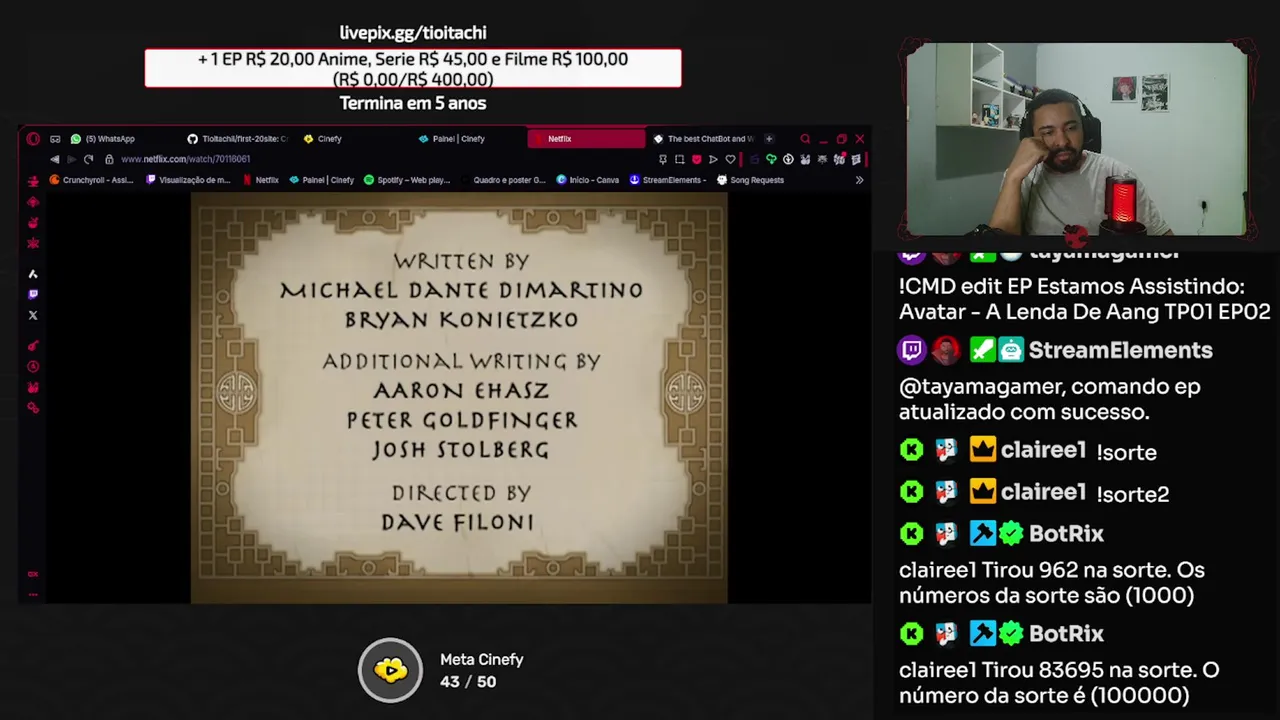The height and width of the screenshot is (720, 1280).
Task: Open the Twitch Visualização de m... bookmark
Action: click(188, 180)
